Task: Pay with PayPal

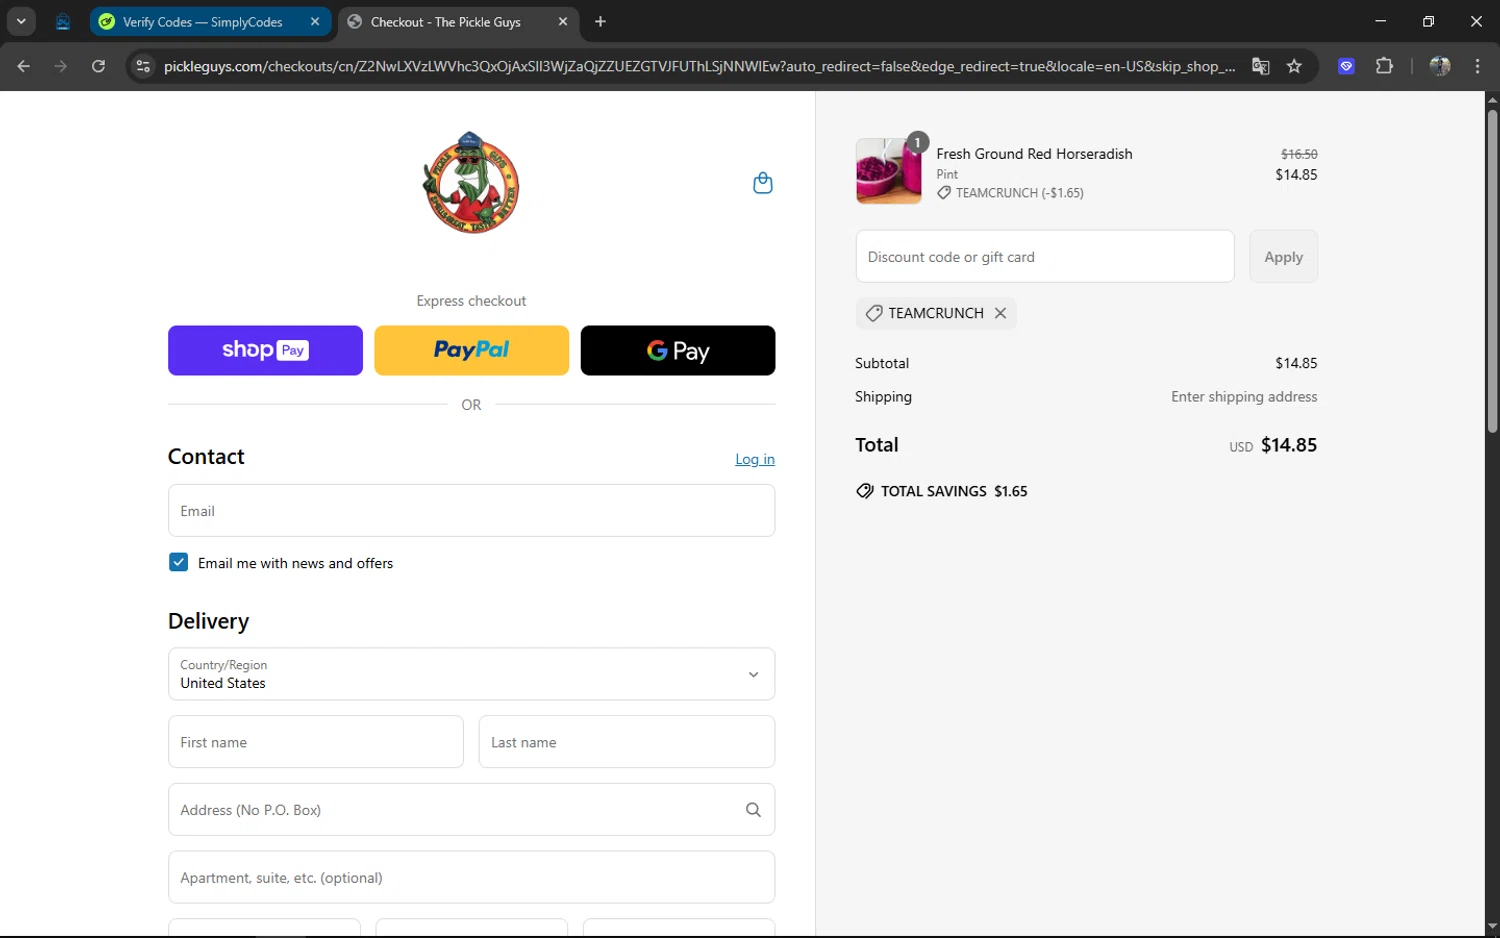Action: point(471,350)
